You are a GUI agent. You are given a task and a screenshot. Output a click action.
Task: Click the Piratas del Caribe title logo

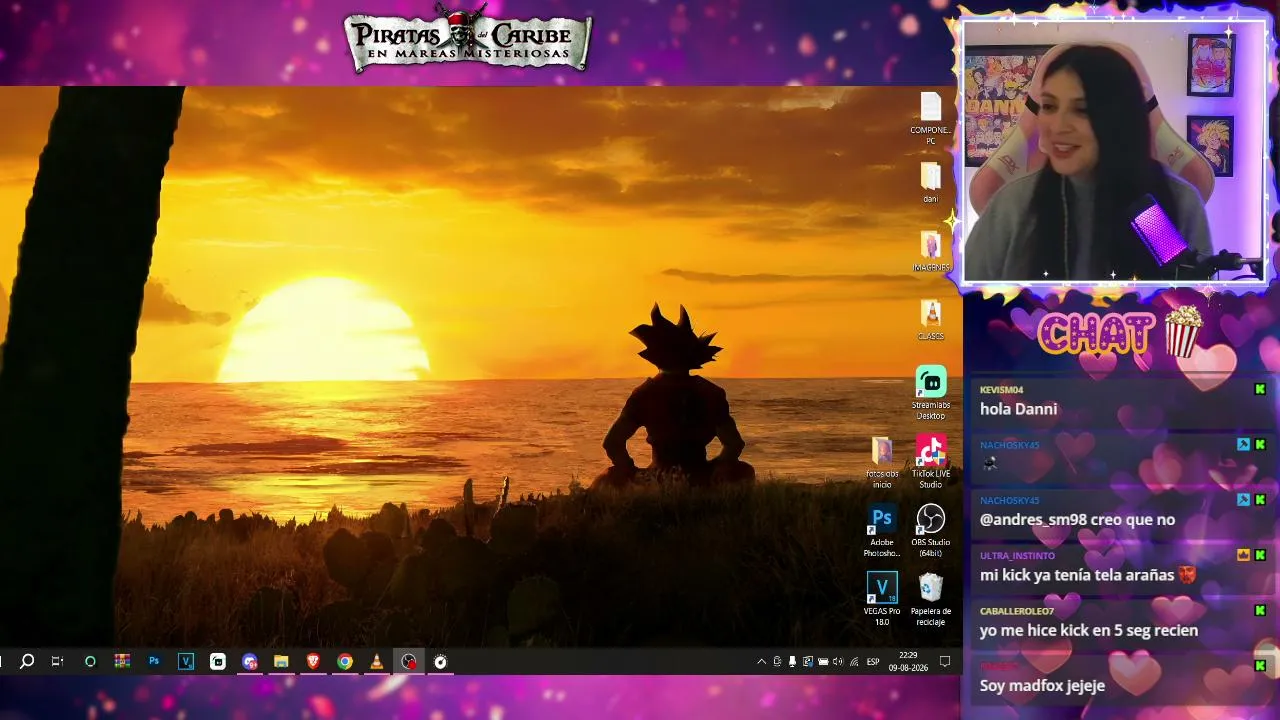tap(468, 40)
